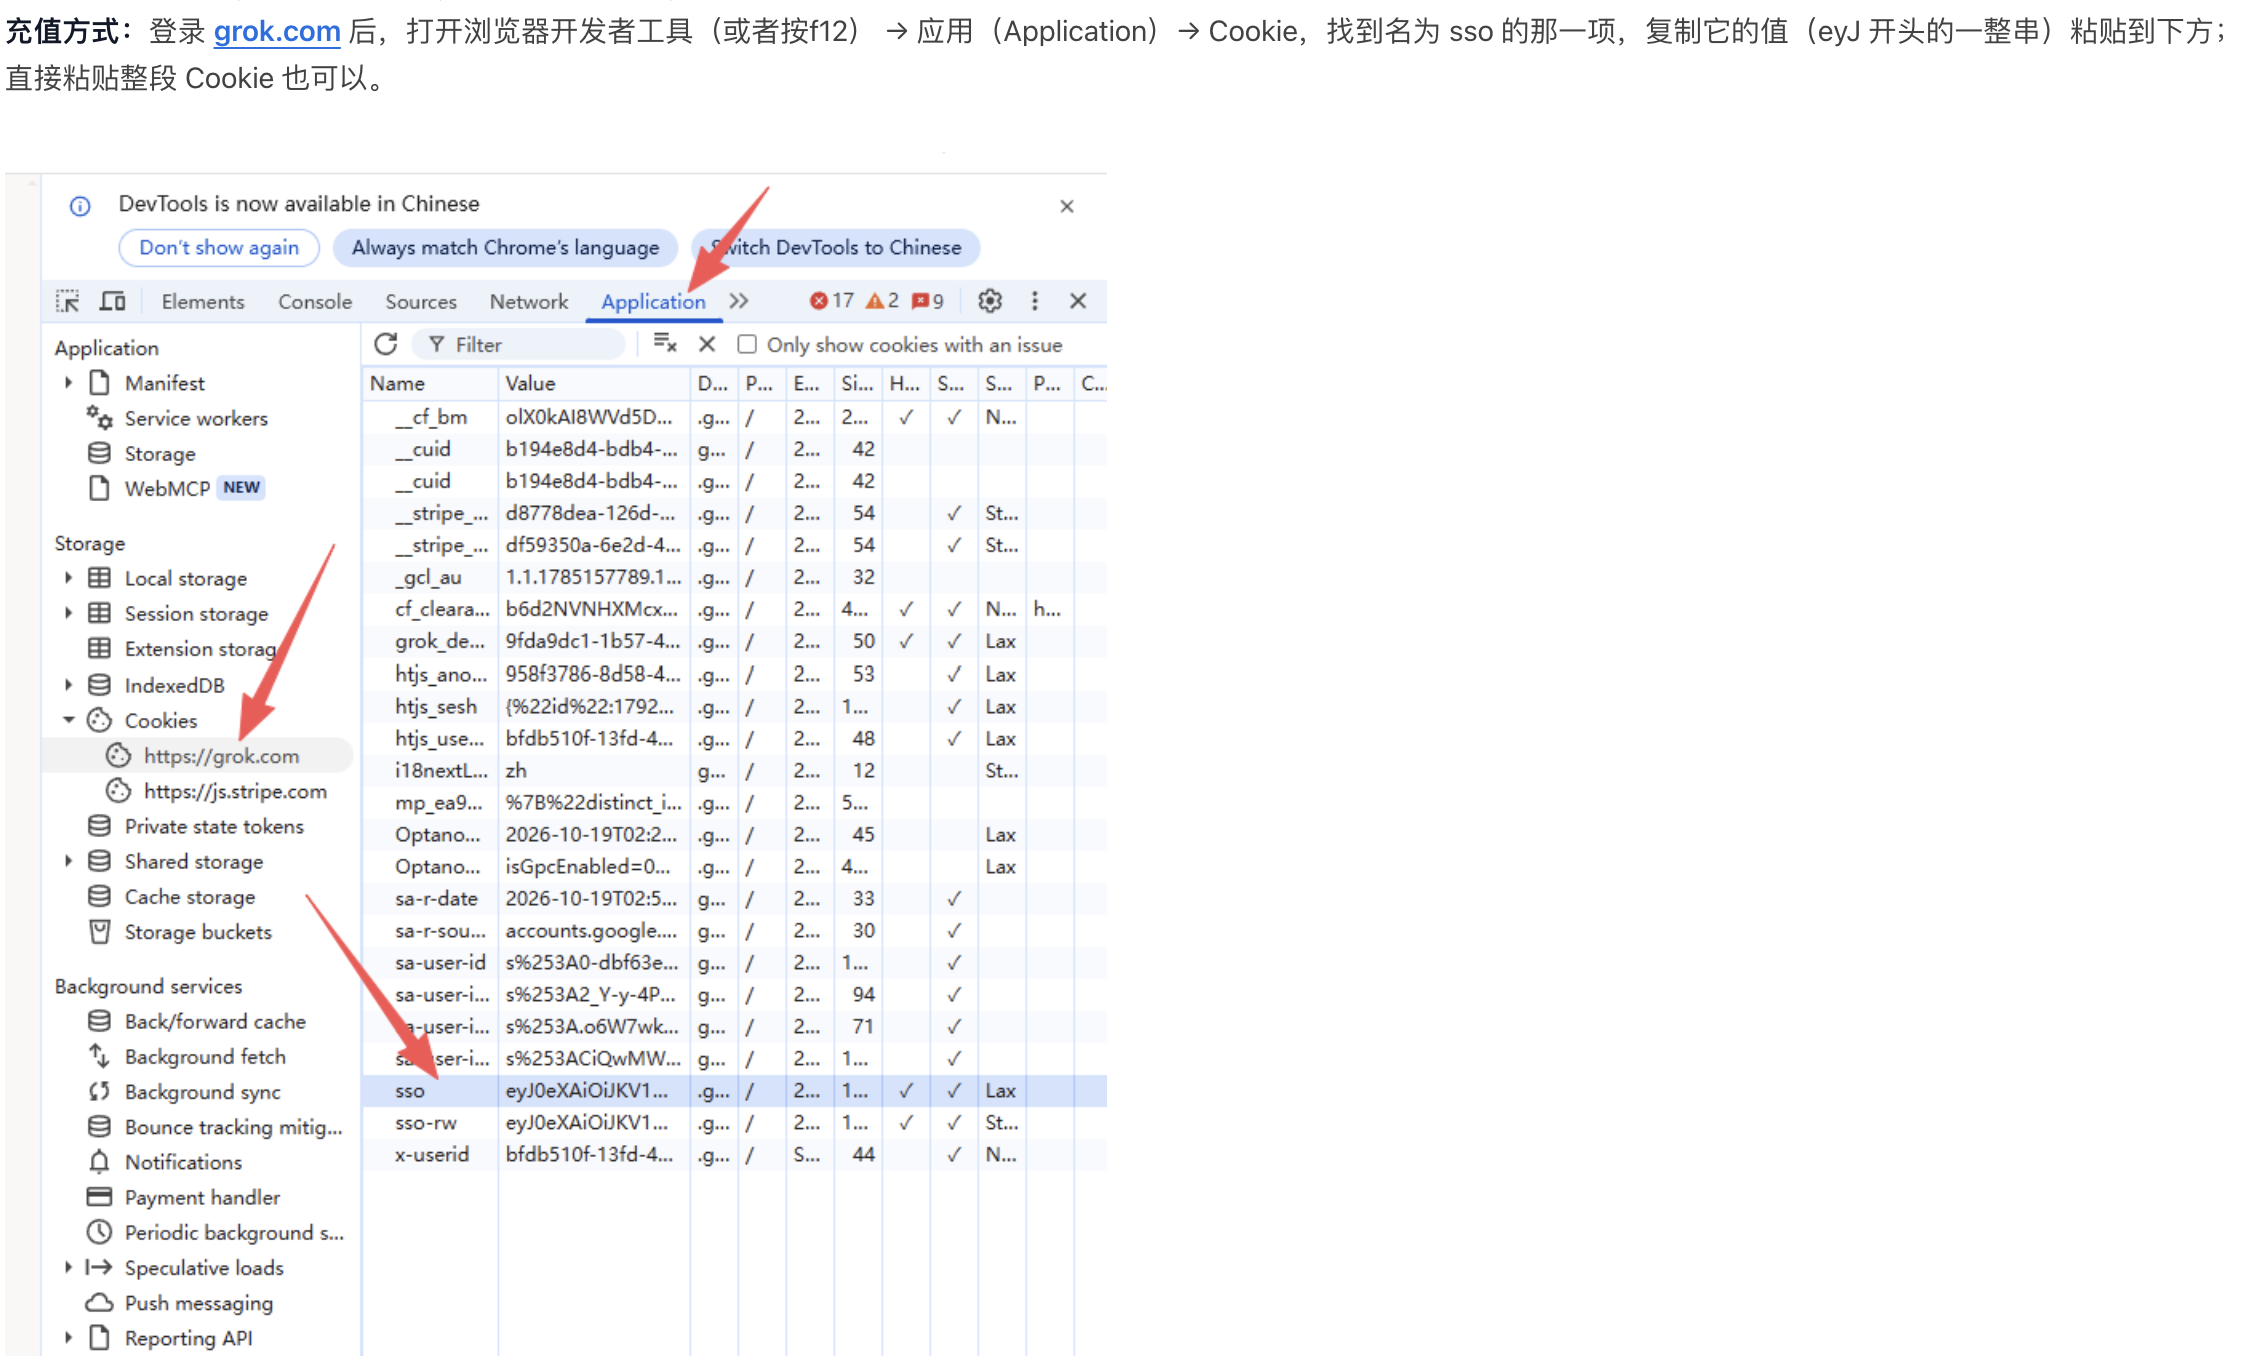Screen dimensions: 2268x1356
Task: Click the warnings indicator showing 2
Action: pos(882,301)
